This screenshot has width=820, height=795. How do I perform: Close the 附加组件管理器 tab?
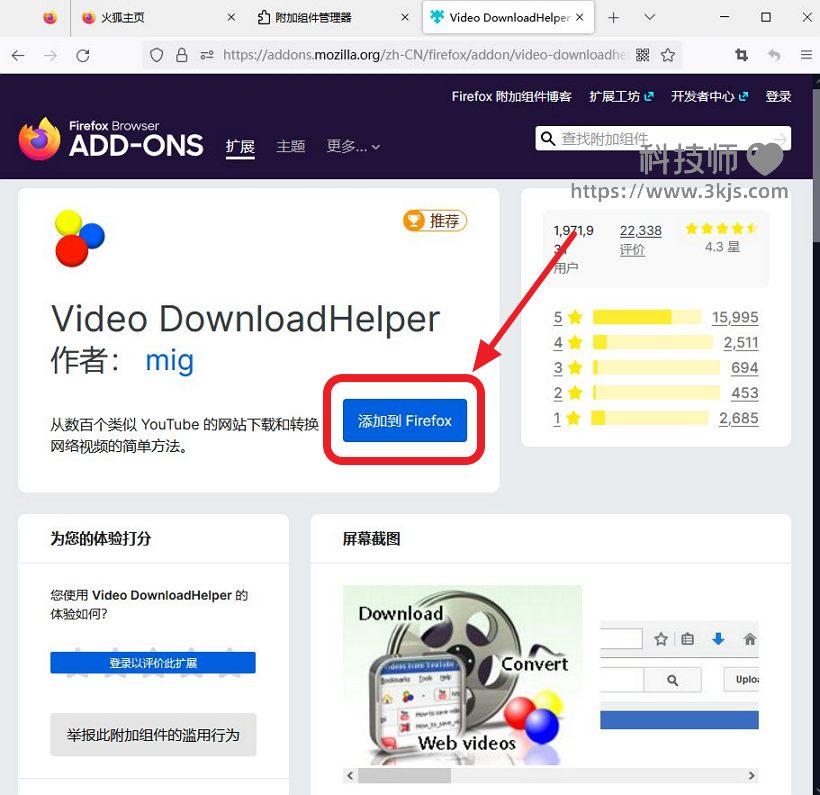(405, 18)
